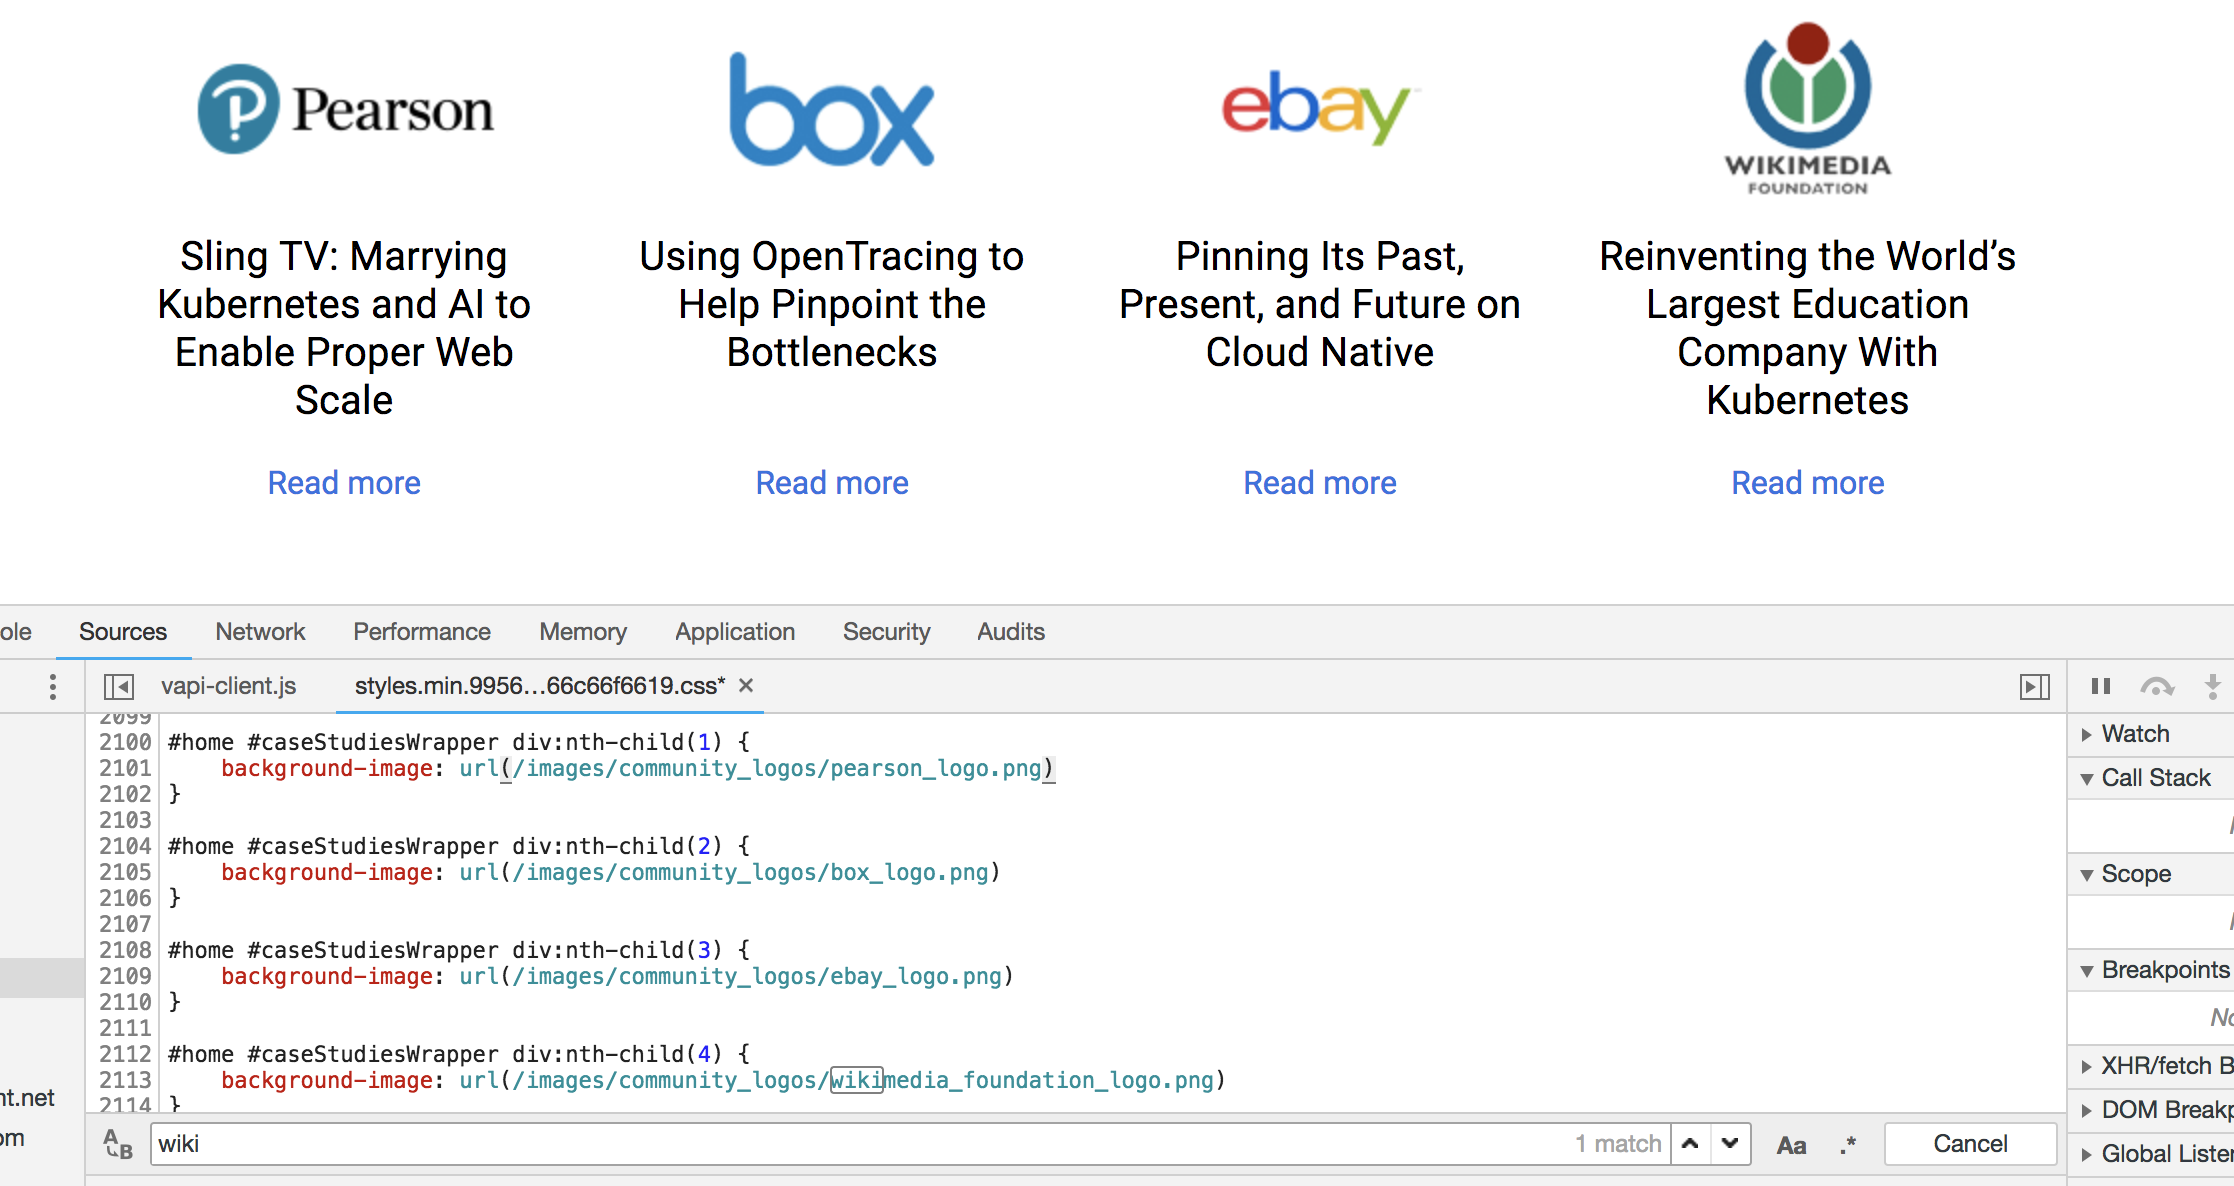Image resolution: width=2234 pixels, height=1186 pixels.
Task: Click the eBay logo image
Action: point(1320,107)
